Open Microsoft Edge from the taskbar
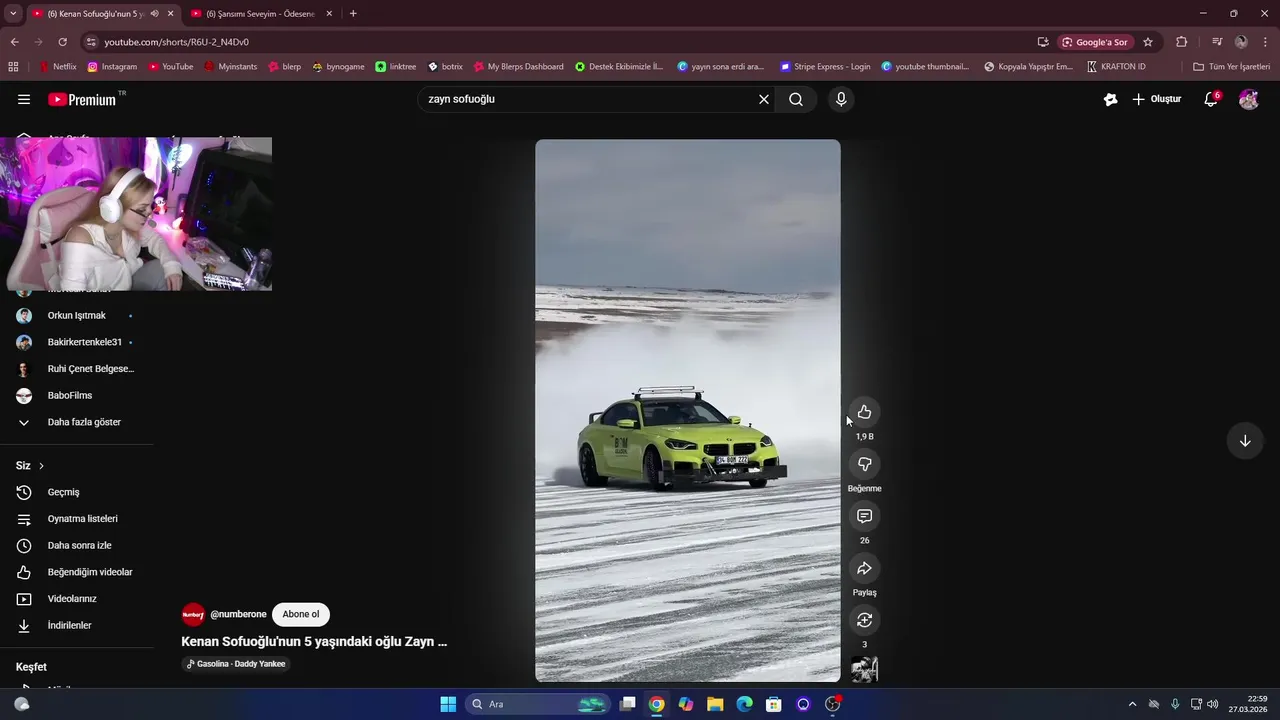Viewport: 1280px width, 720px height. (x=744, y=704)
